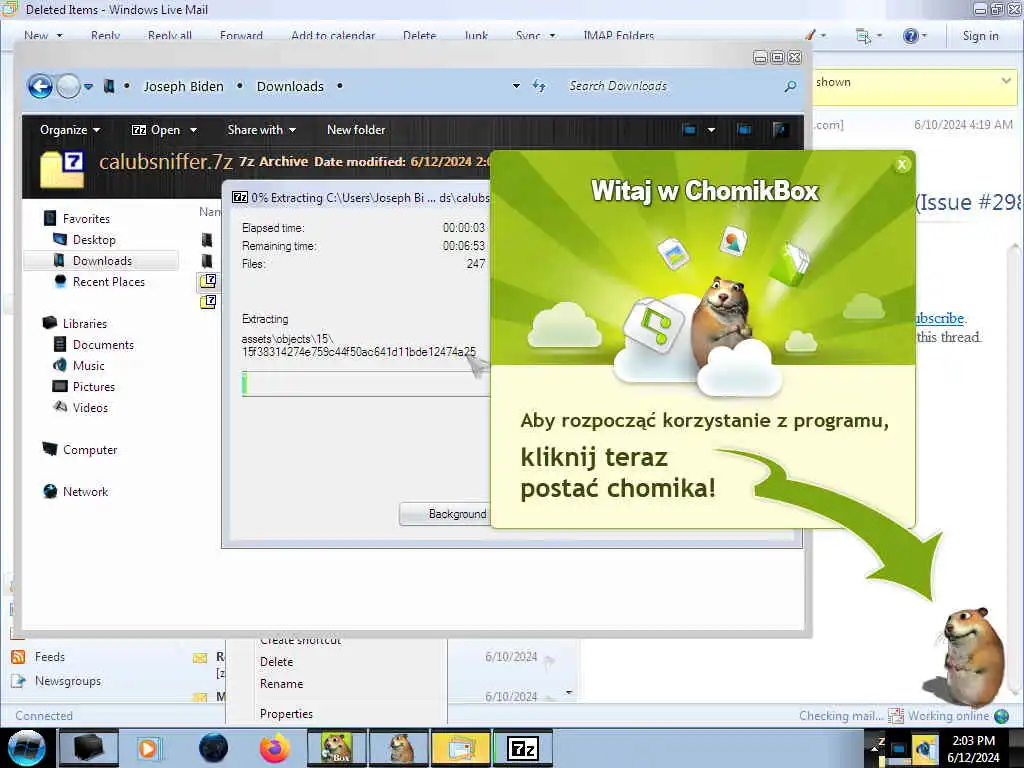Image resolution: width=1024 pixels, height=768 pixels.
Task: Open IMAP Folders in Live Mail
Action: point(618,35)
